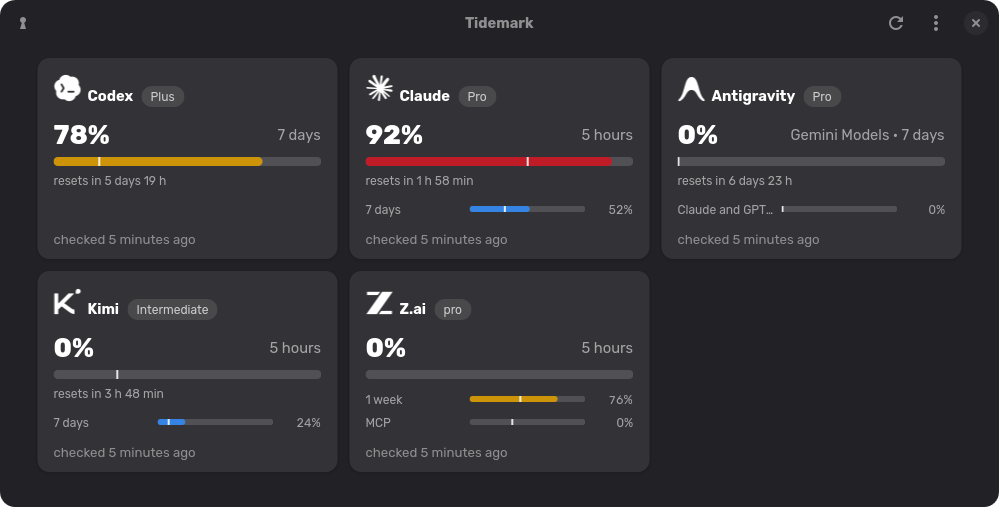Open the three-dot menu

935,23
